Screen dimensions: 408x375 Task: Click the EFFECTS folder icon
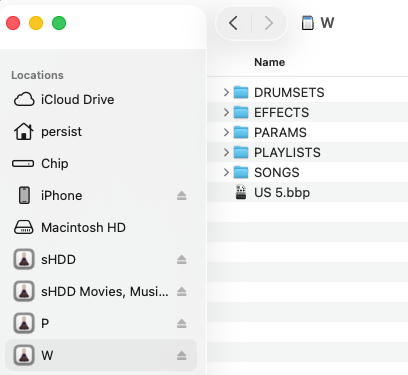coord(241,112)
